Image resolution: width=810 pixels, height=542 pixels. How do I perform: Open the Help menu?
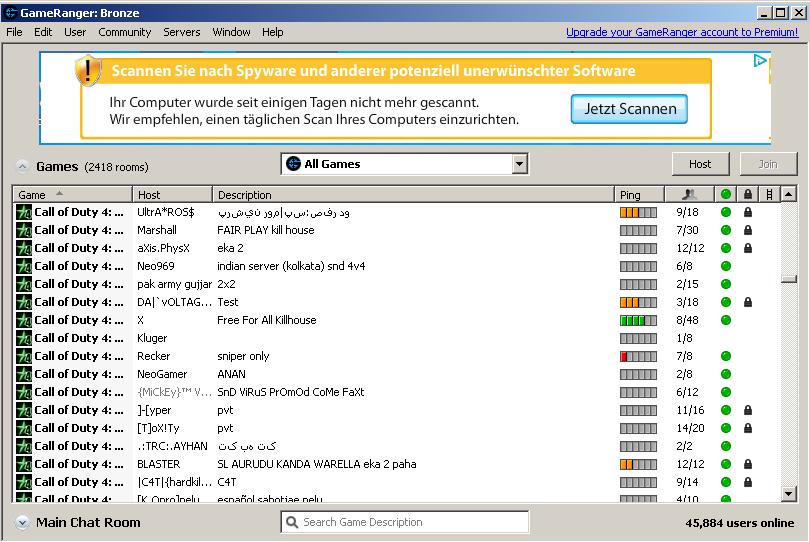[x=272, y=32]
